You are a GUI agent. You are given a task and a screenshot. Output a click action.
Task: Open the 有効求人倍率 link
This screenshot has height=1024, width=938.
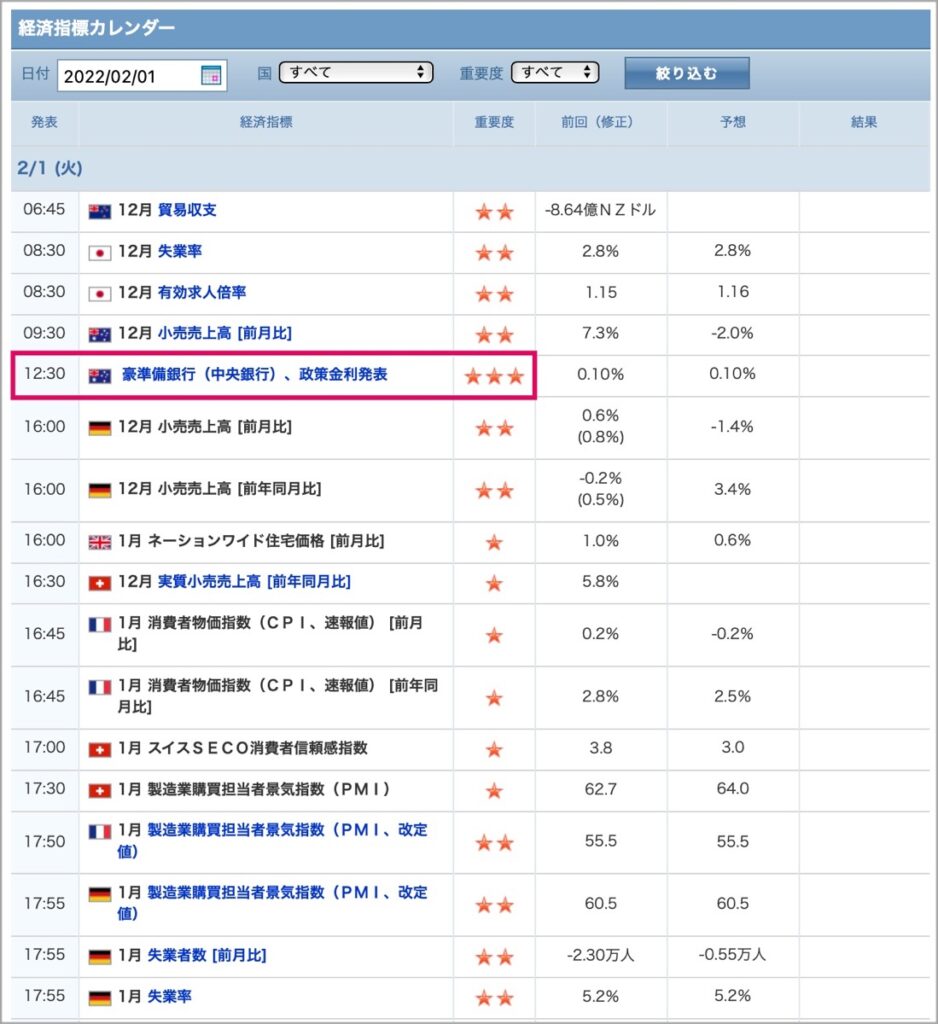(x=202, y=293)
